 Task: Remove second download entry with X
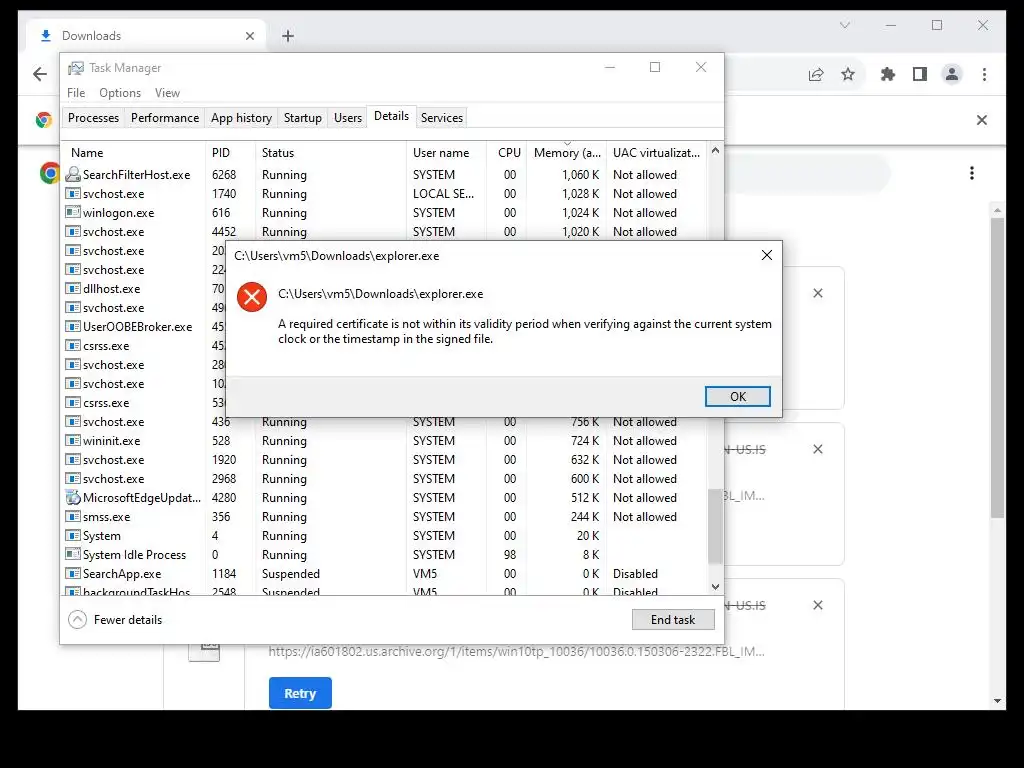[818, 449]
